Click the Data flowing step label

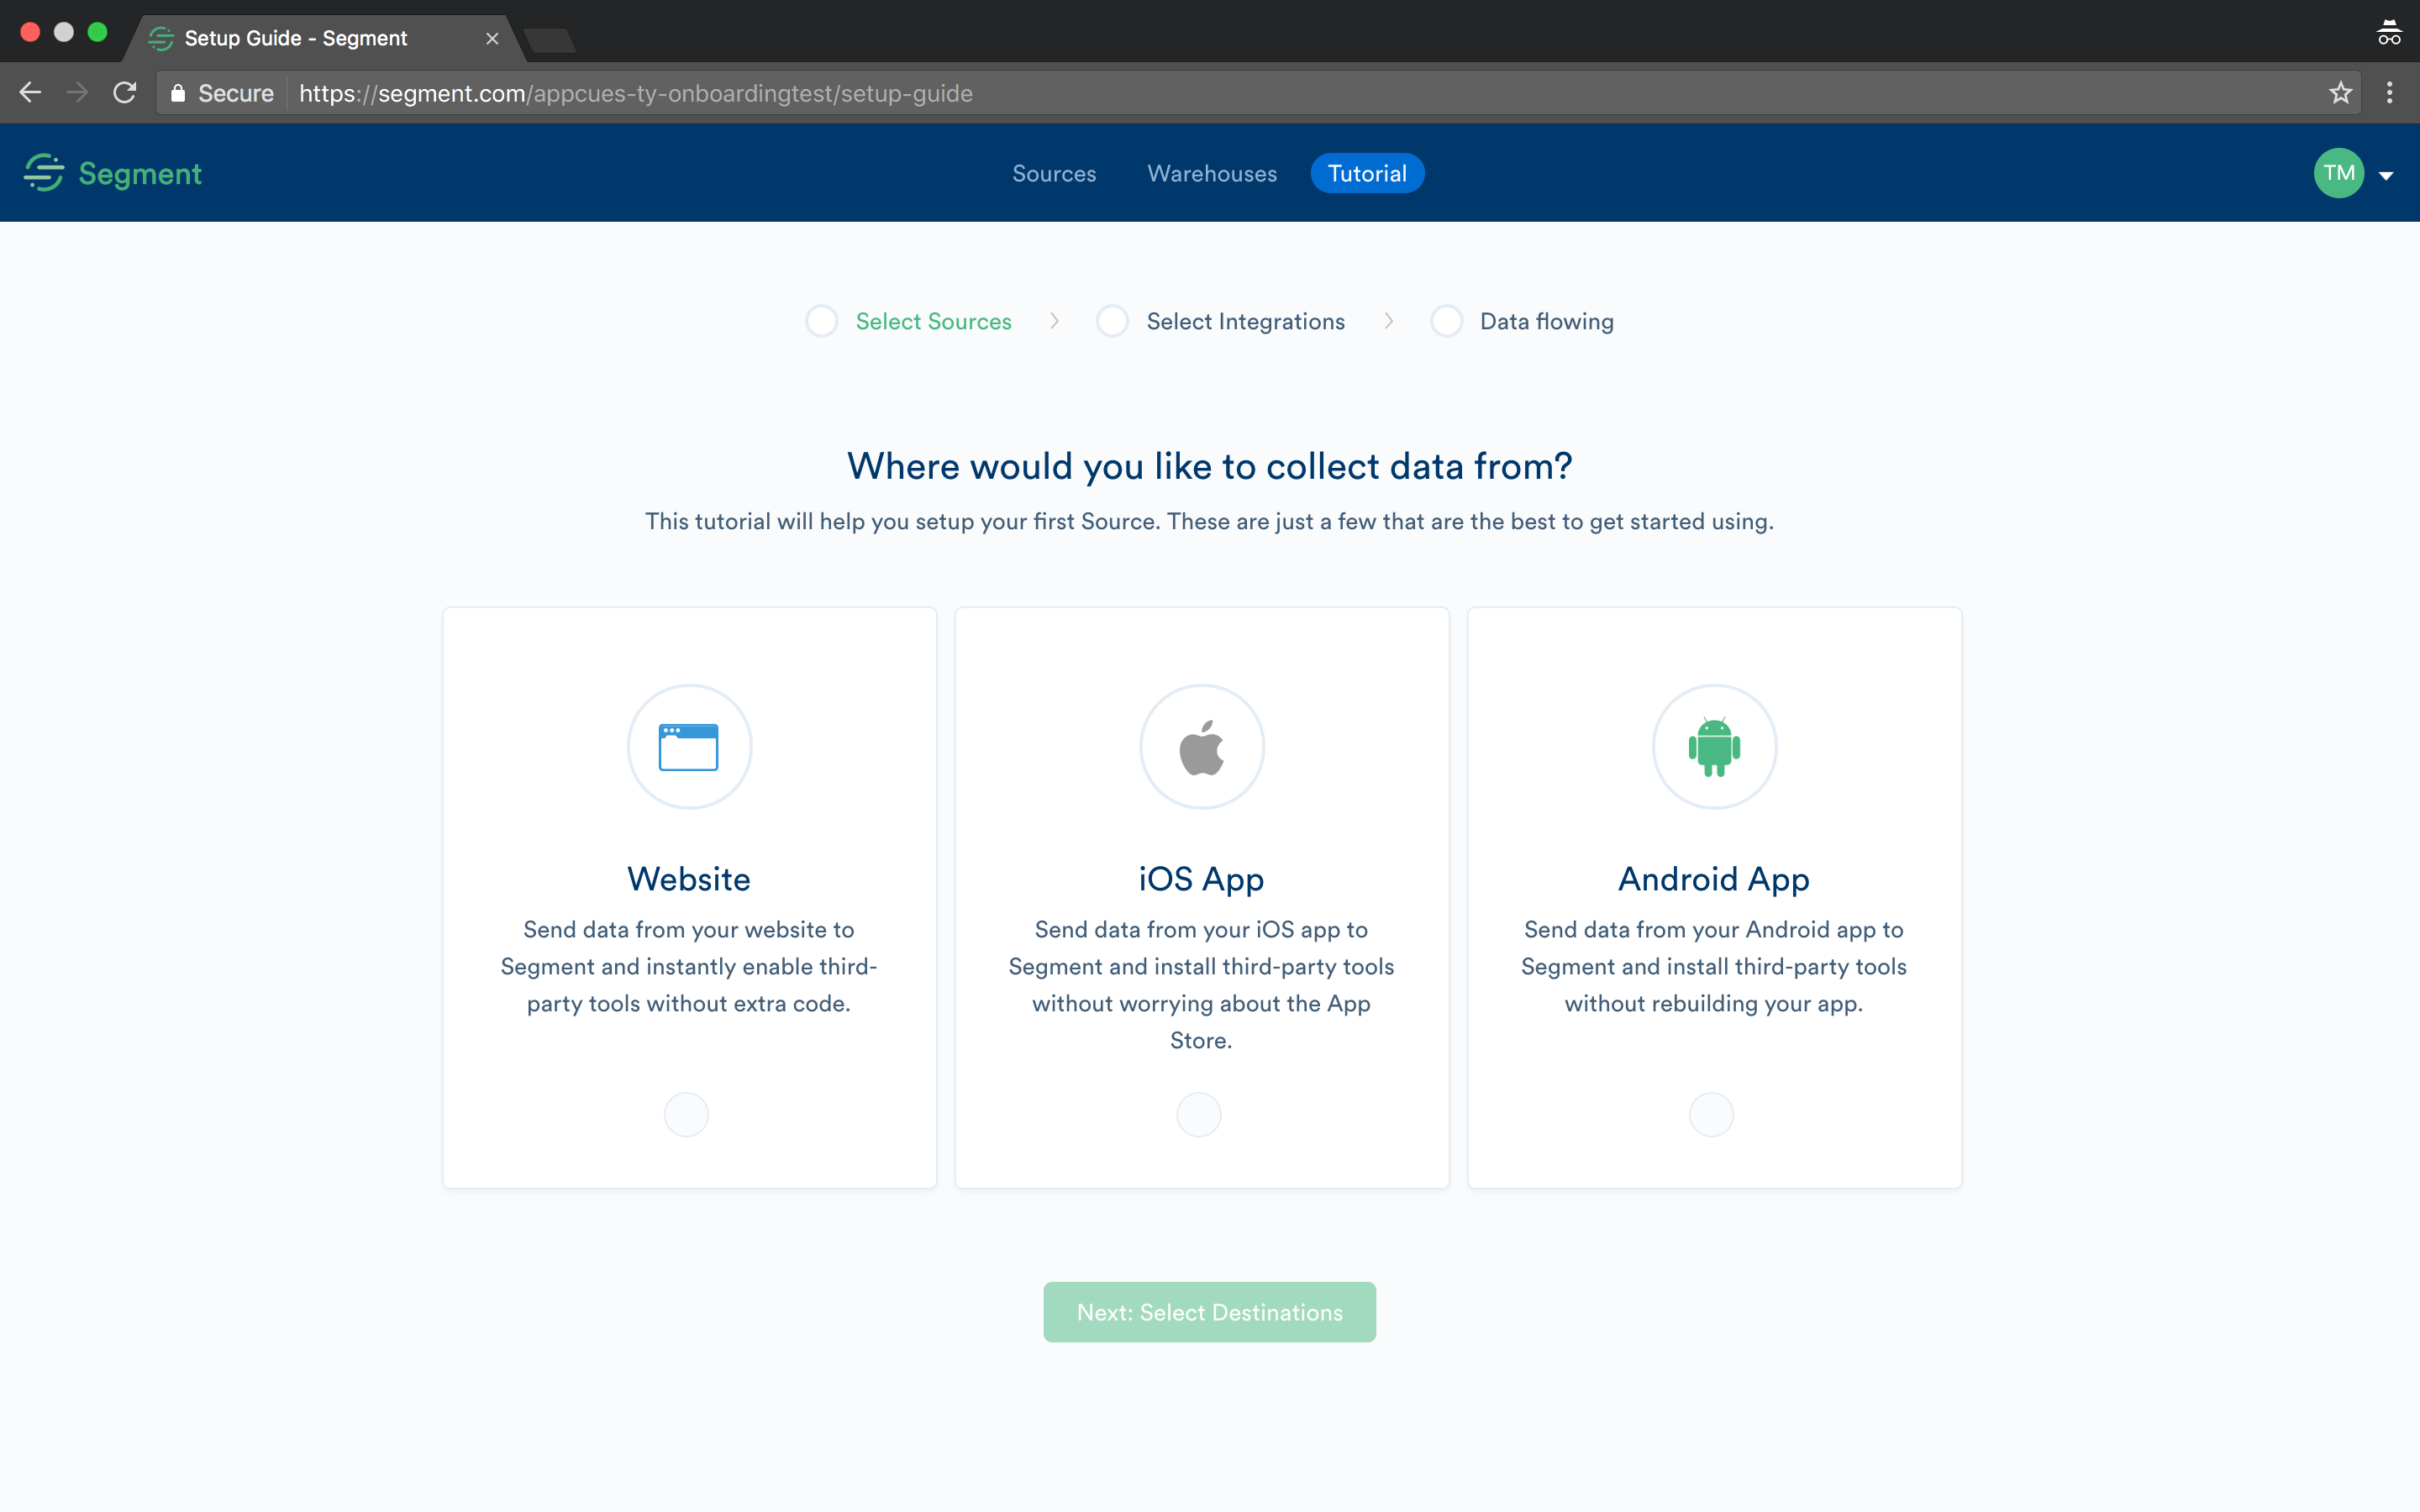[x=1546, y=321]
